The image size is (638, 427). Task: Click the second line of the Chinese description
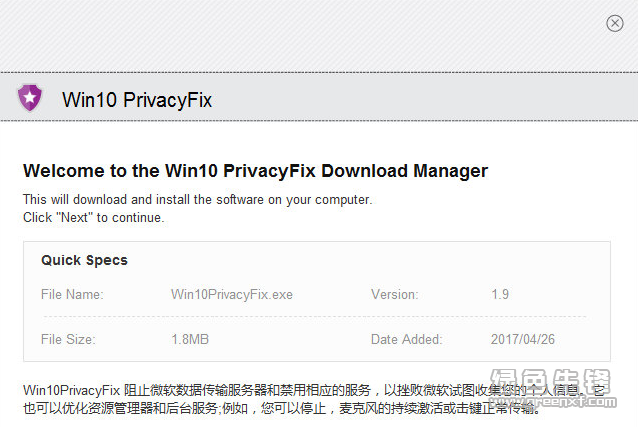click(282, 408)
